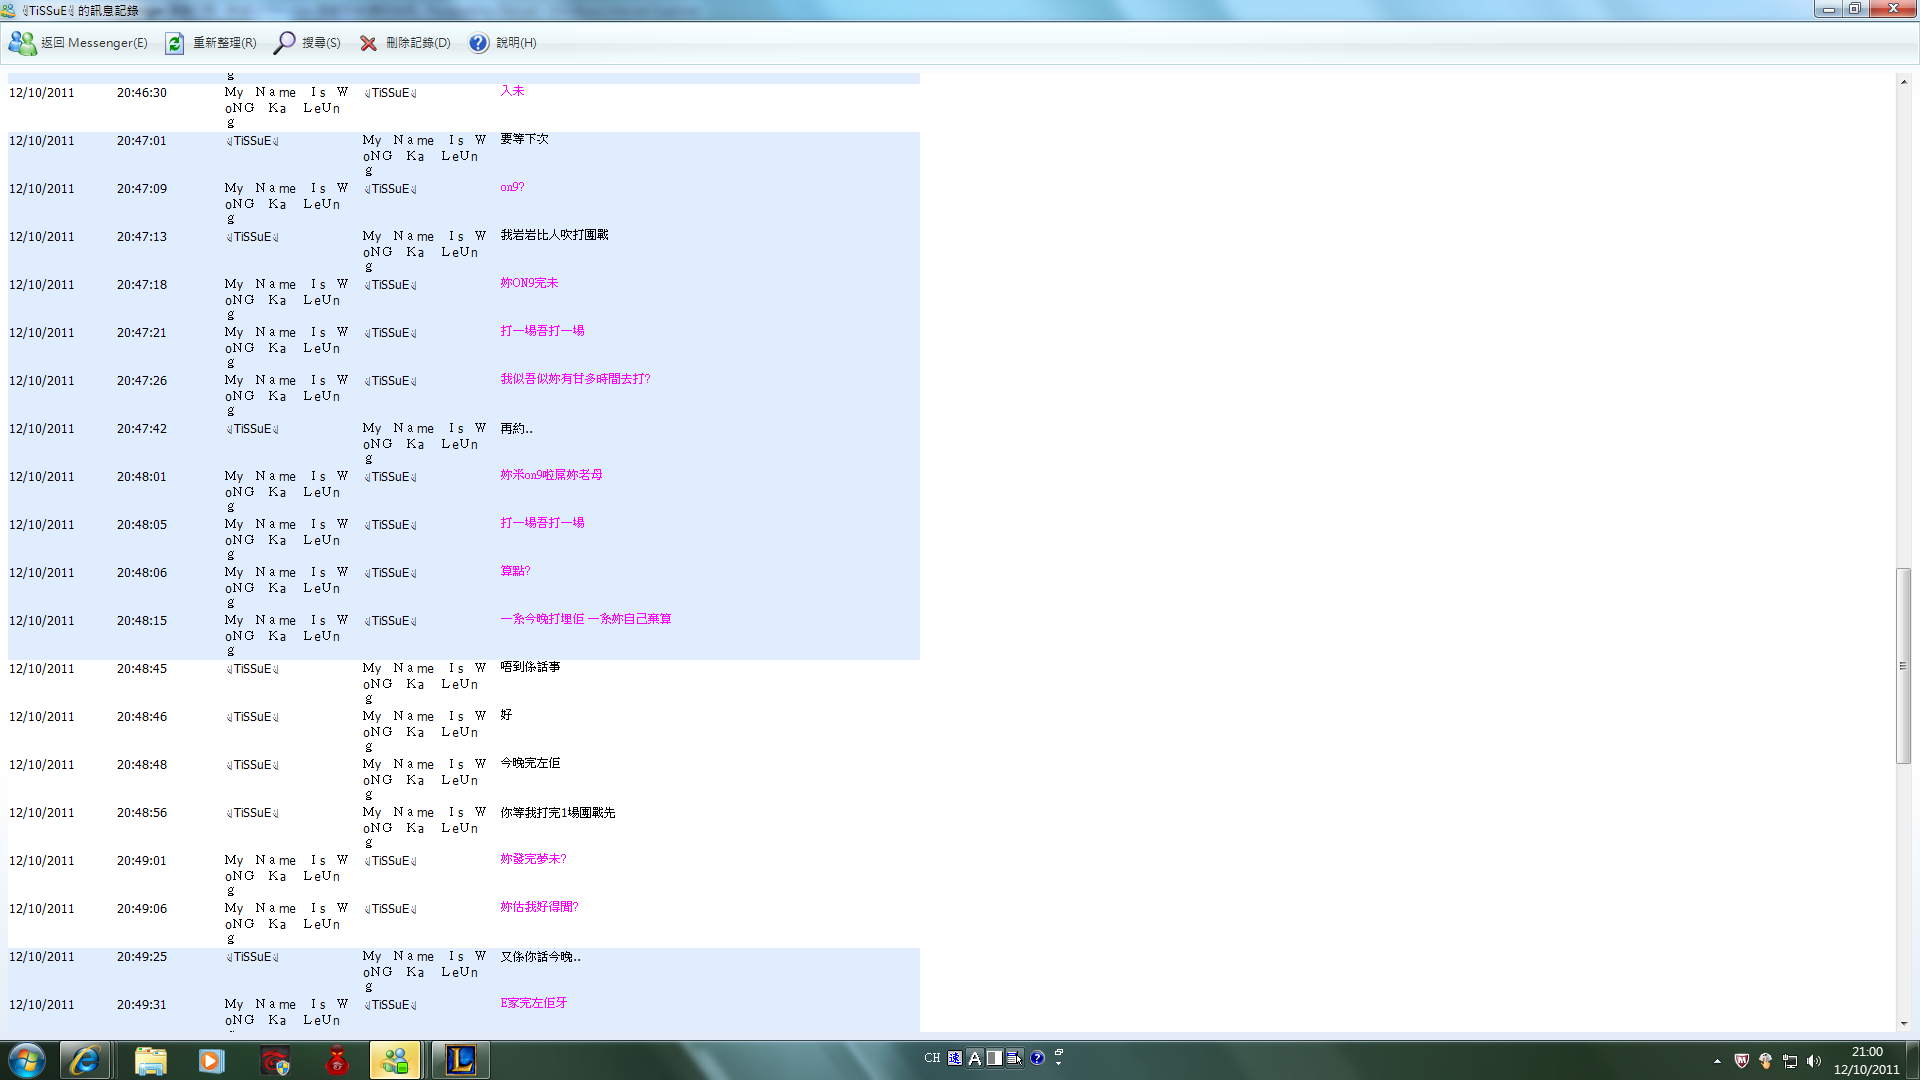Click the vertical scrollbar up arrow
This screenshot has width=1920, height=1080.
[1903, 82]
